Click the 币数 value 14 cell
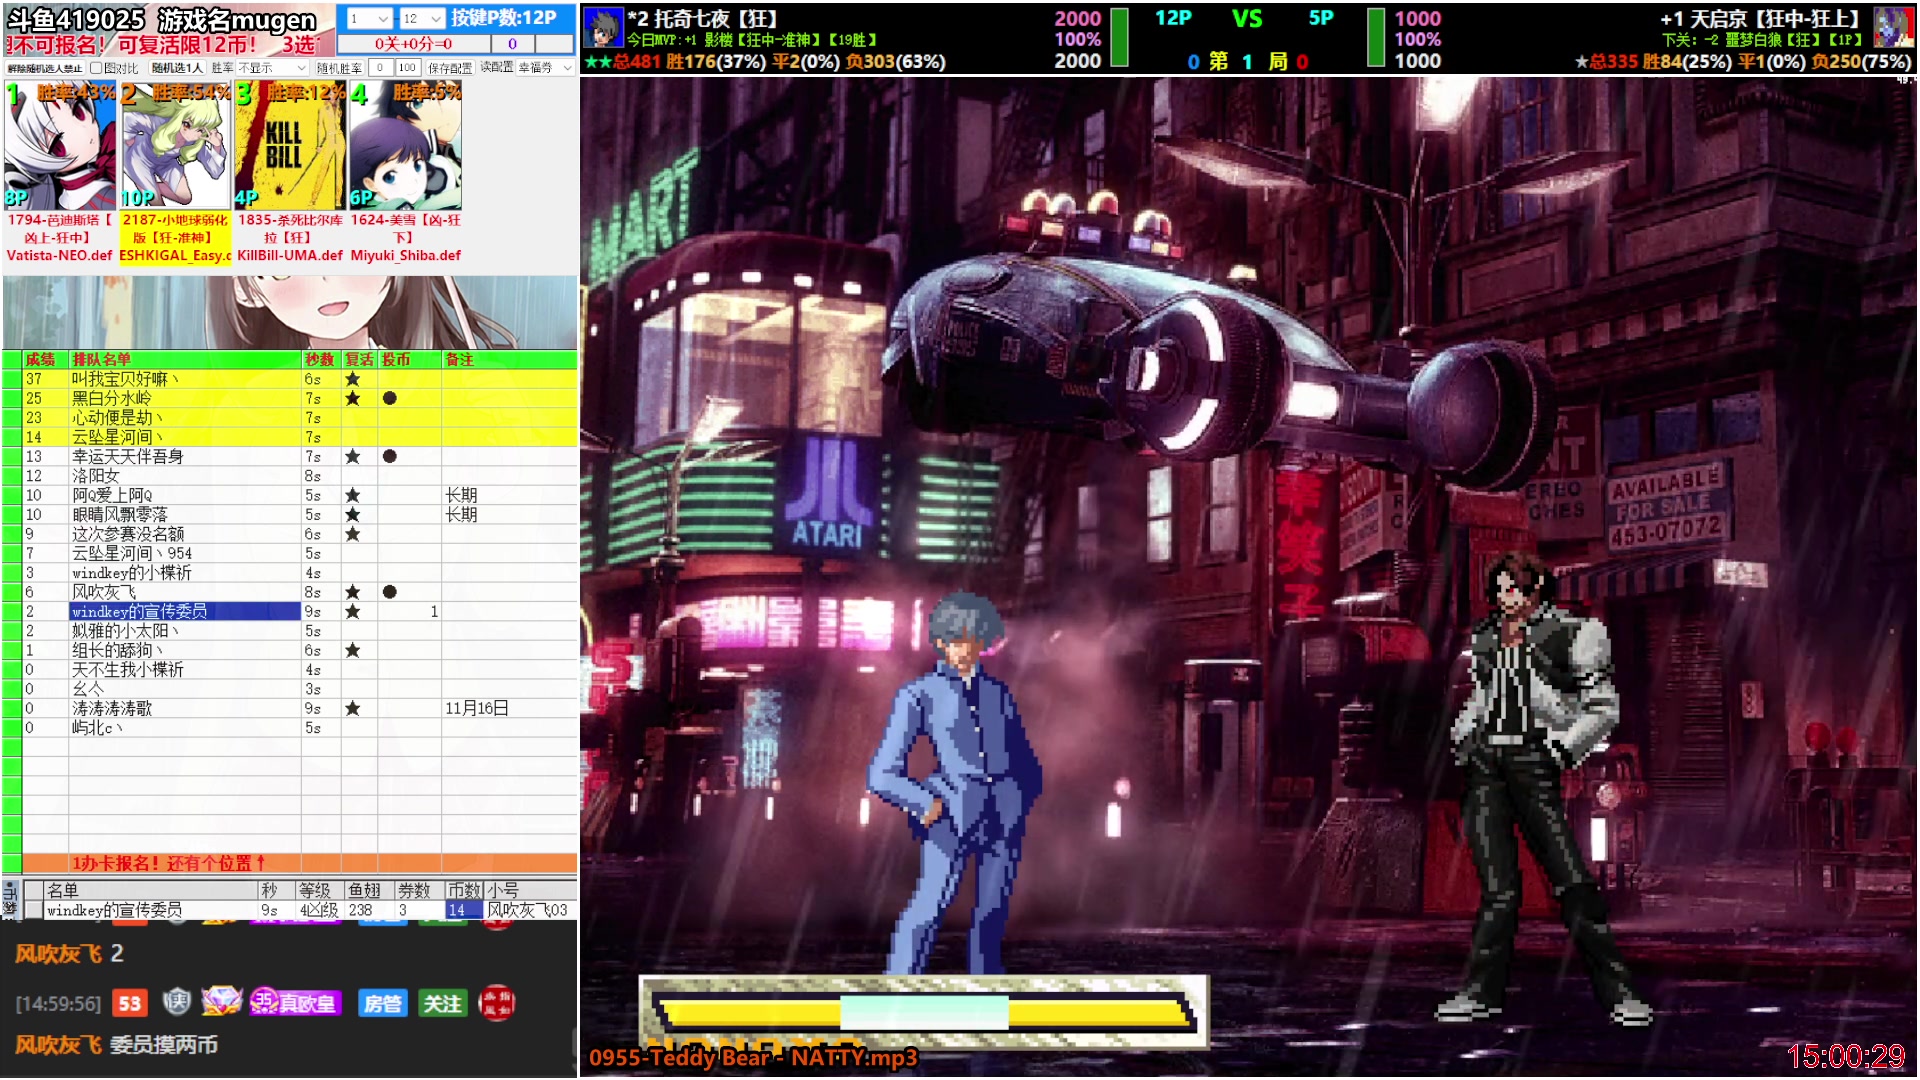Screen dimensions: 1920x1080 (x=463, y=910)
